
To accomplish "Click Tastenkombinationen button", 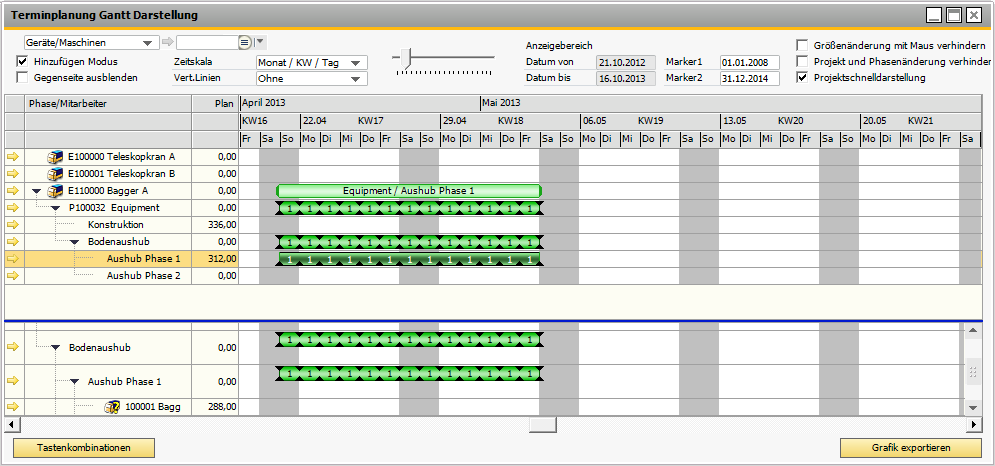I will (x=84, y=448).
